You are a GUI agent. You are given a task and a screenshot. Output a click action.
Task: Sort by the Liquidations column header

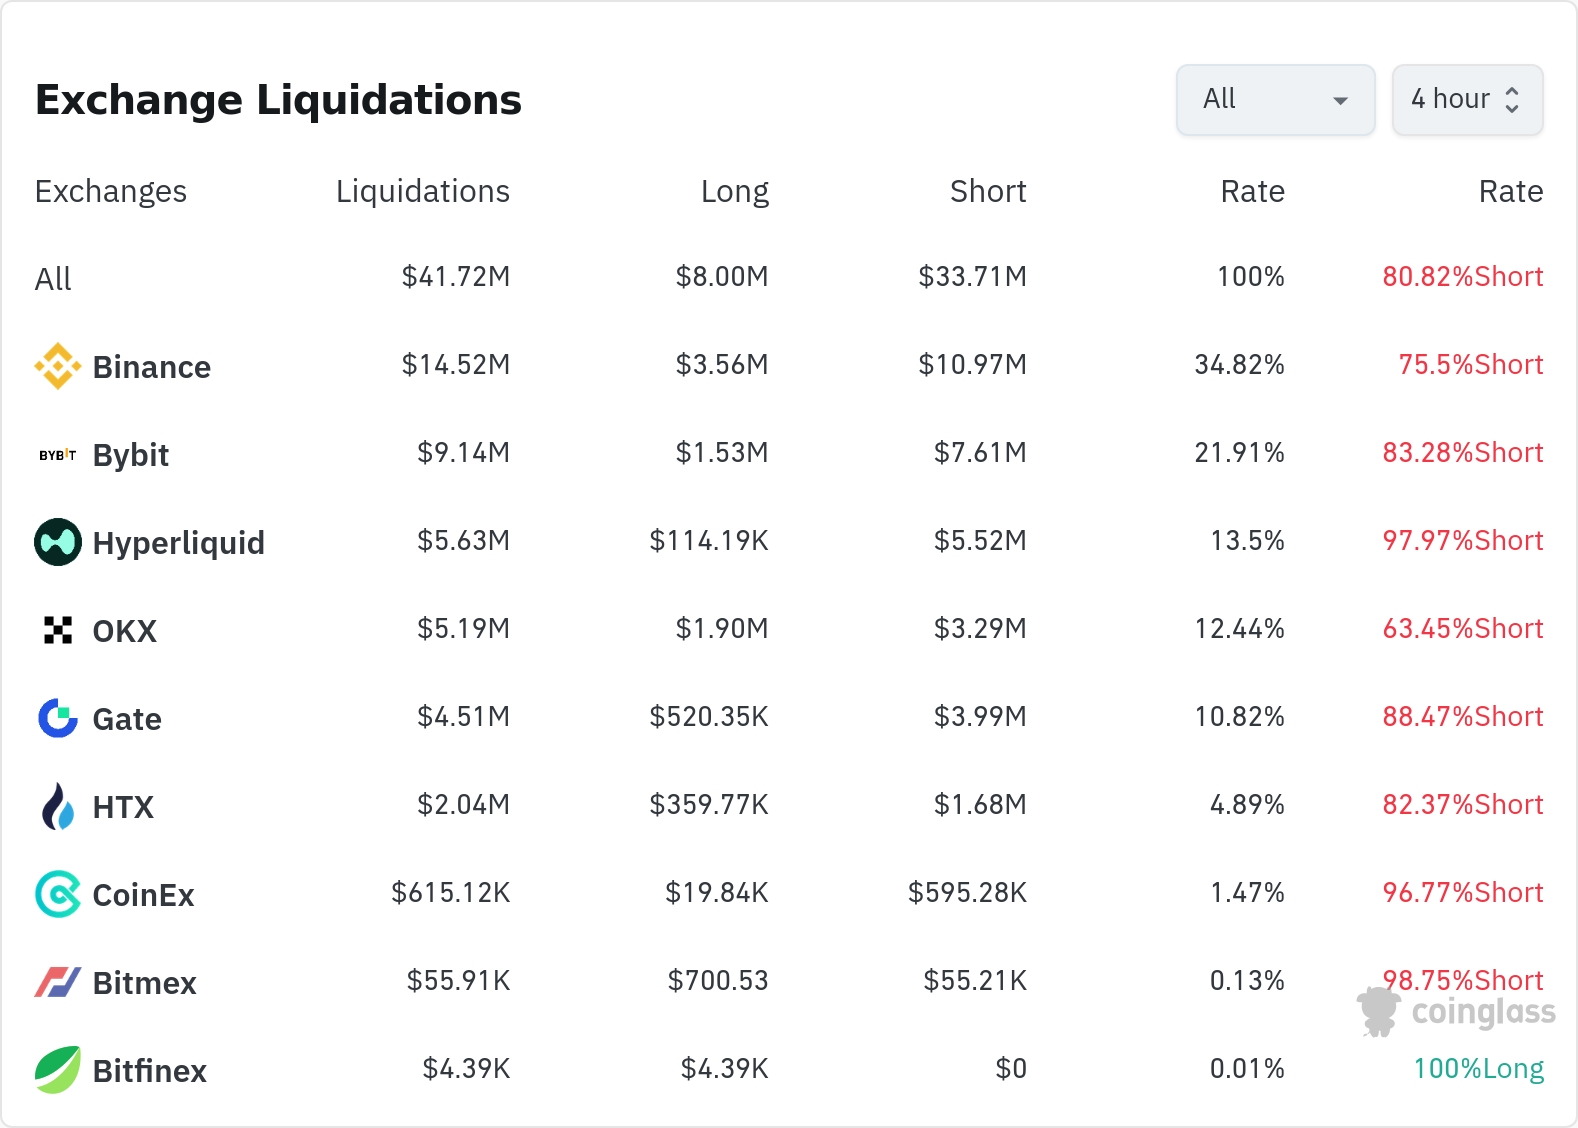point(422,191)
